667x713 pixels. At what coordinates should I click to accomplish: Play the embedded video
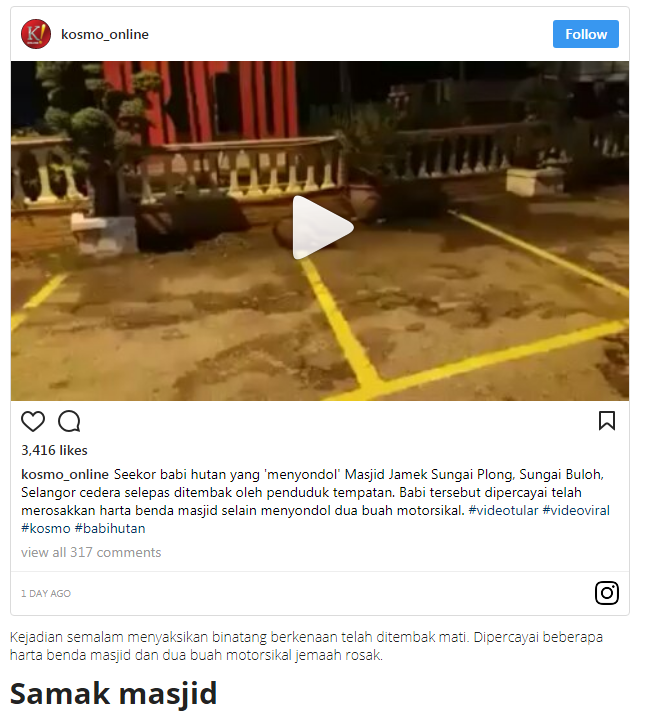pyautogui.click(x=322, y=227)
